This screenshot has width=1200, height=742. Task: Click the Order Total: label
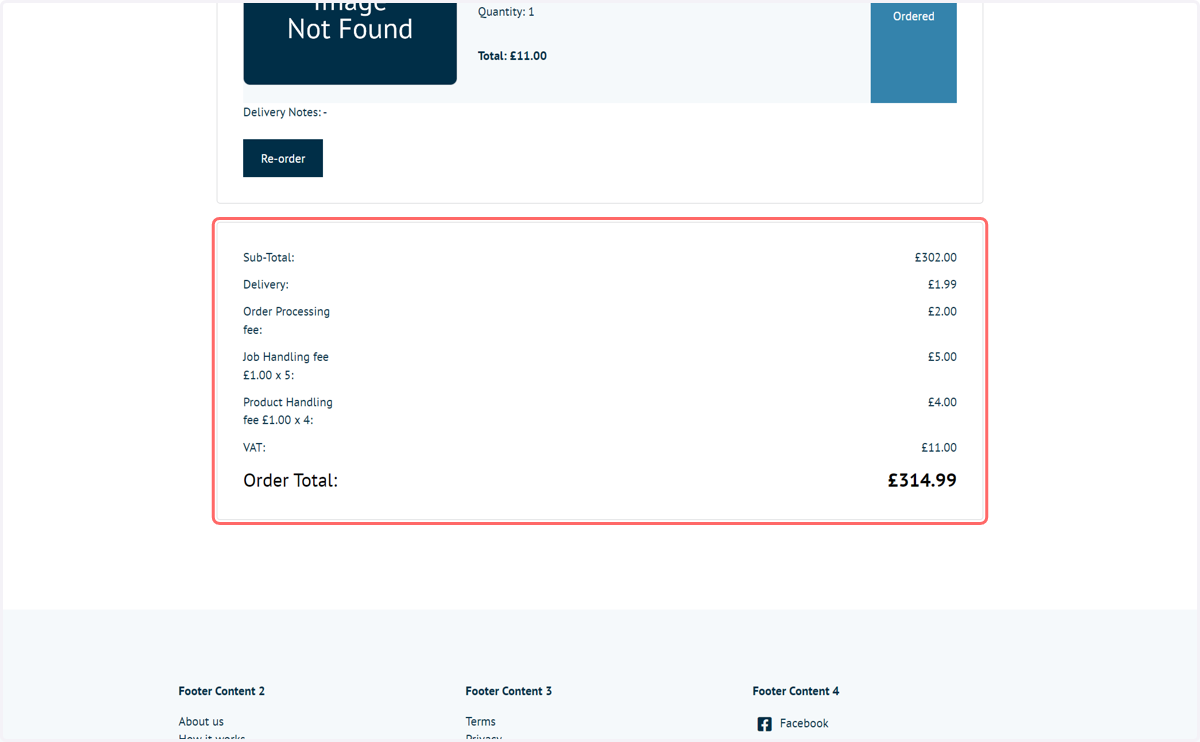coord(291,480)
